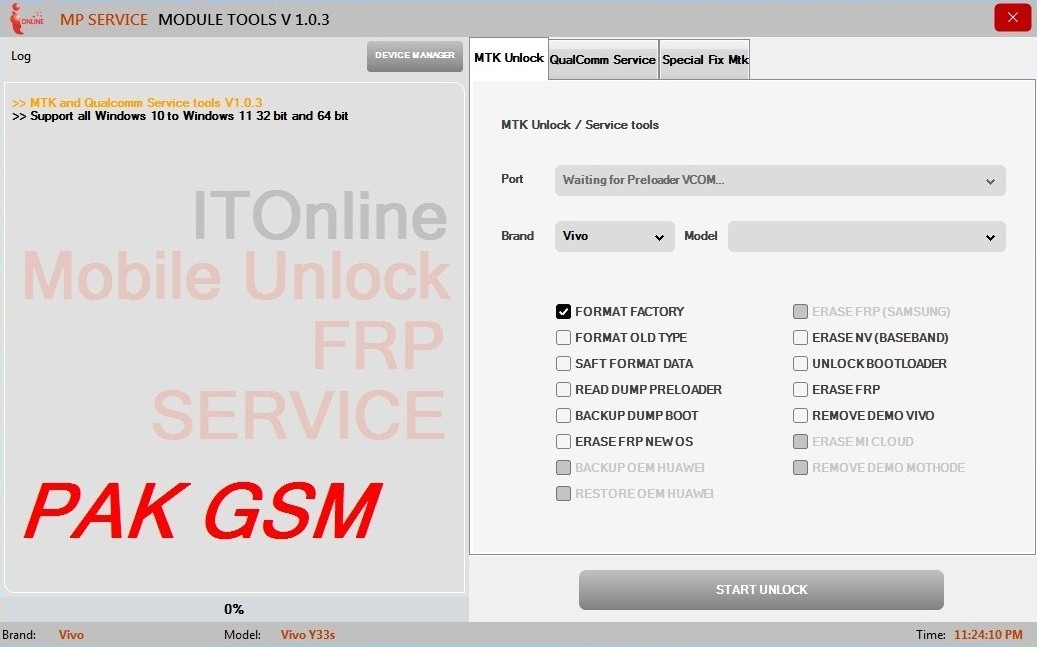Click the 'MP SERVICE' title text
The height and width of the screenshot is (647, 1037).
[x=104, y=19]
